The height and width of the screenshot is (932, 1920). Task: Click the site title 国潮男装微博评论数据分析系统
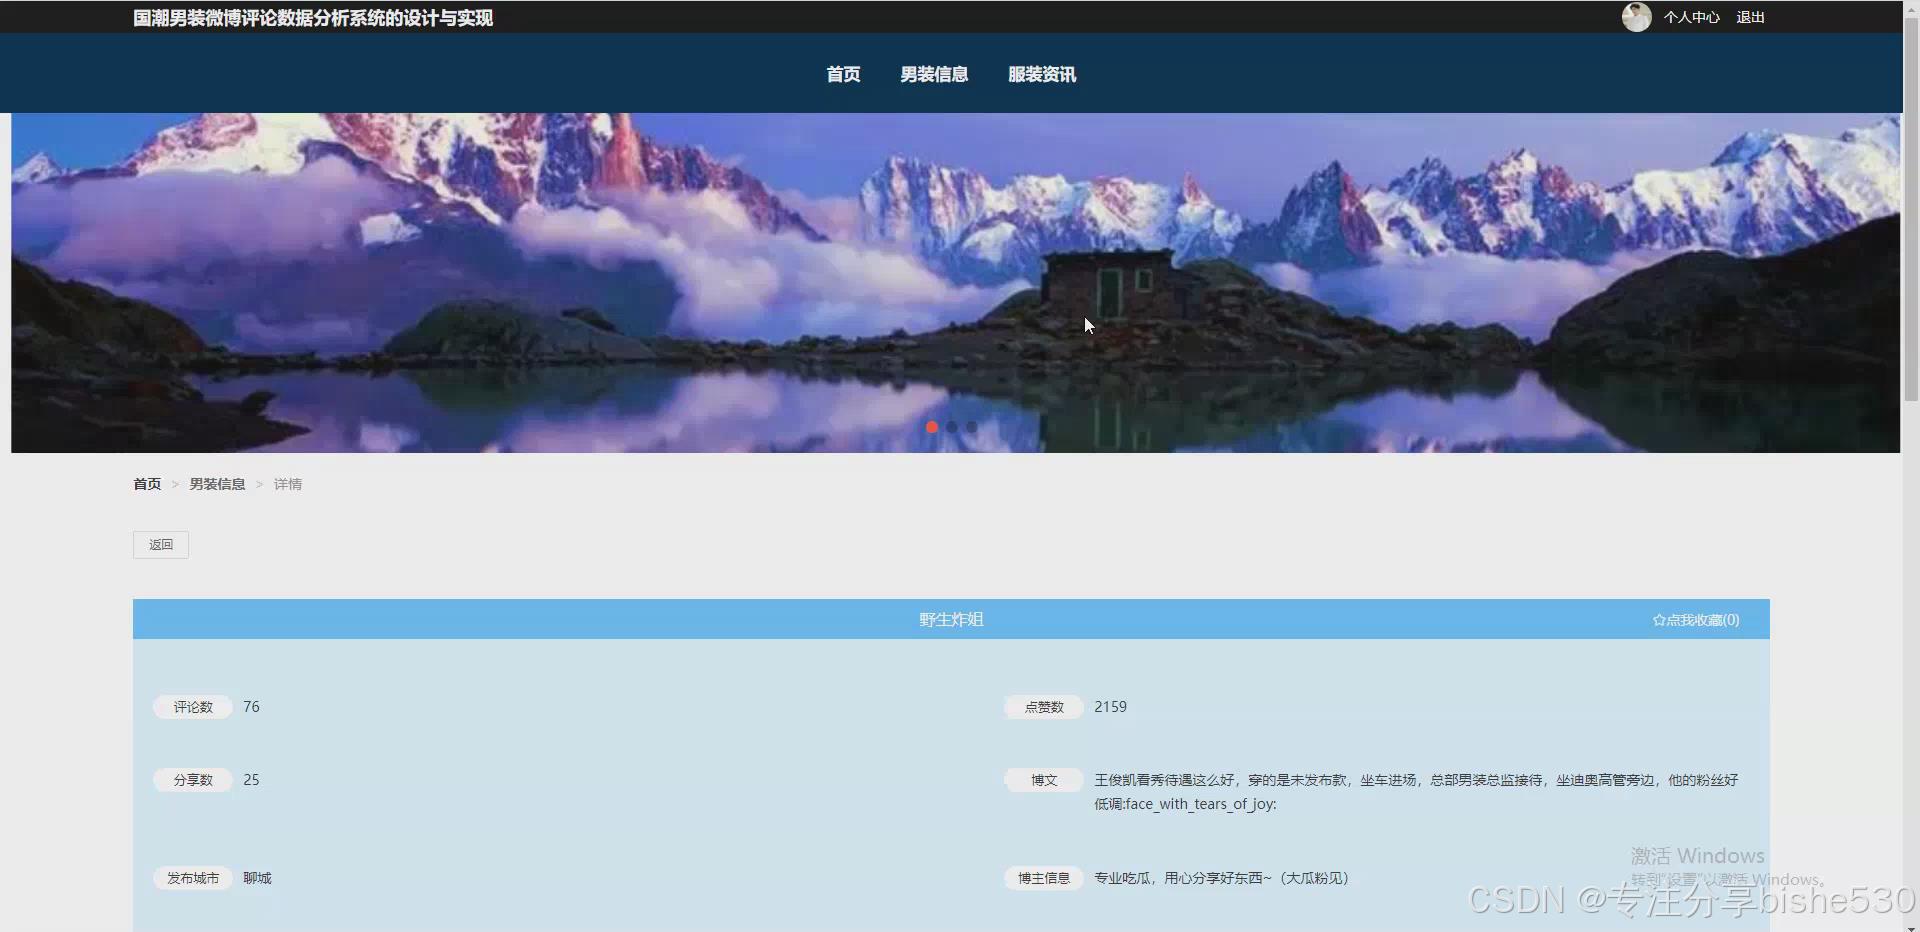[312, 17]
